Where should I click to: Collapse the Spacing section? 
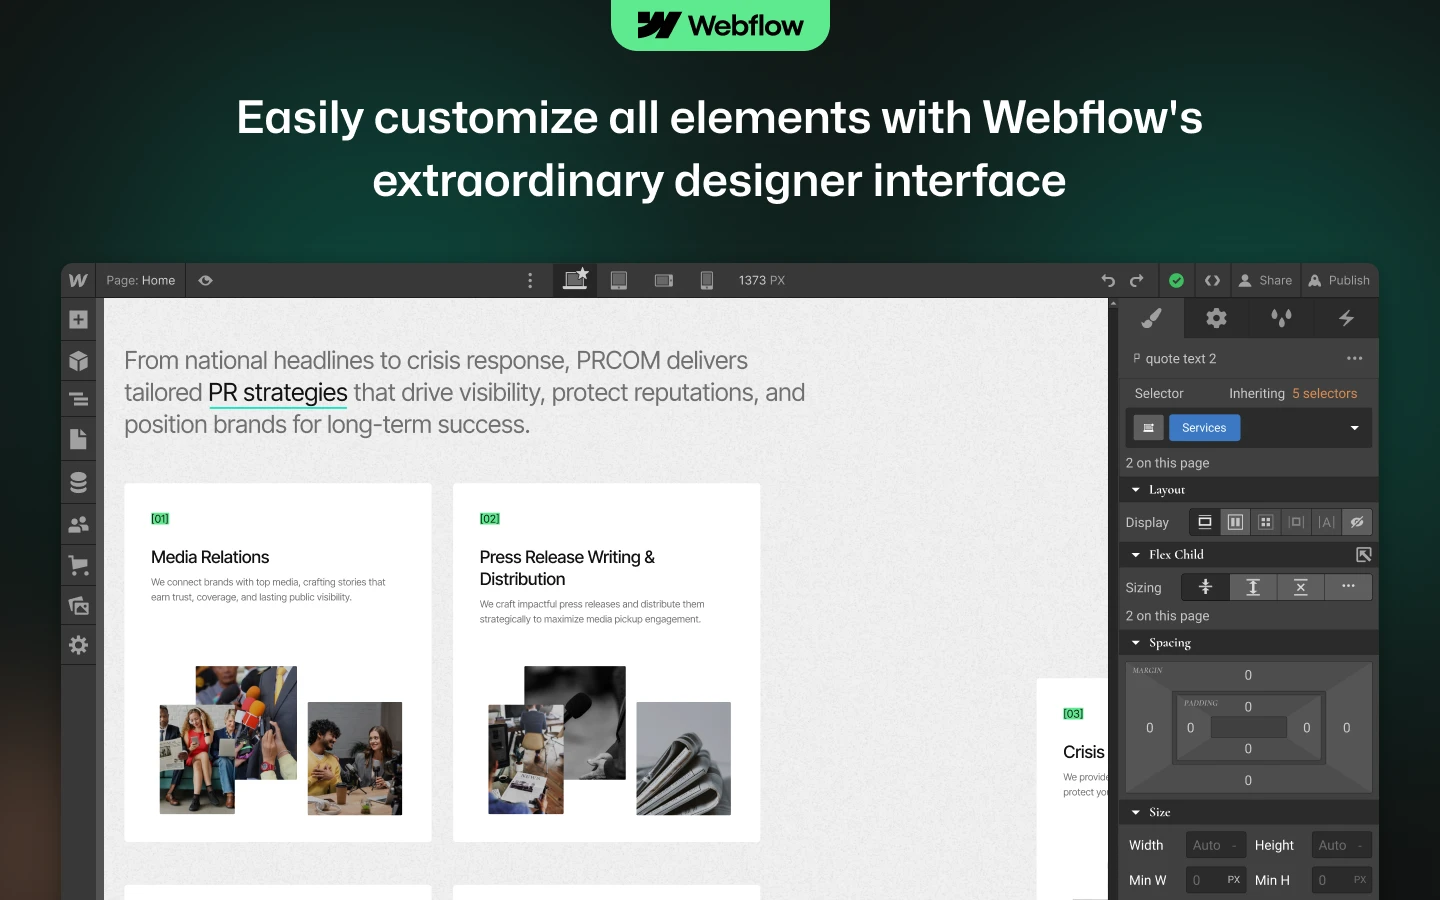coord(1136,643)
